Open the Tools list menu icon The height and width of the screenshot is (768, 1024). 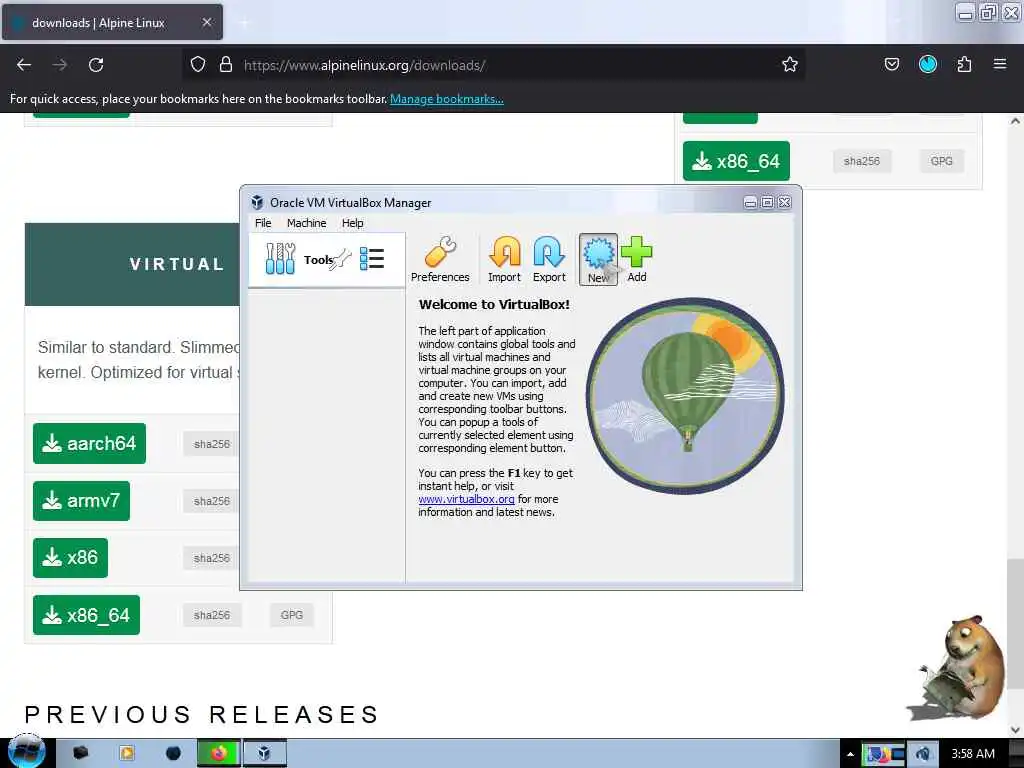[x=372, y=259]
